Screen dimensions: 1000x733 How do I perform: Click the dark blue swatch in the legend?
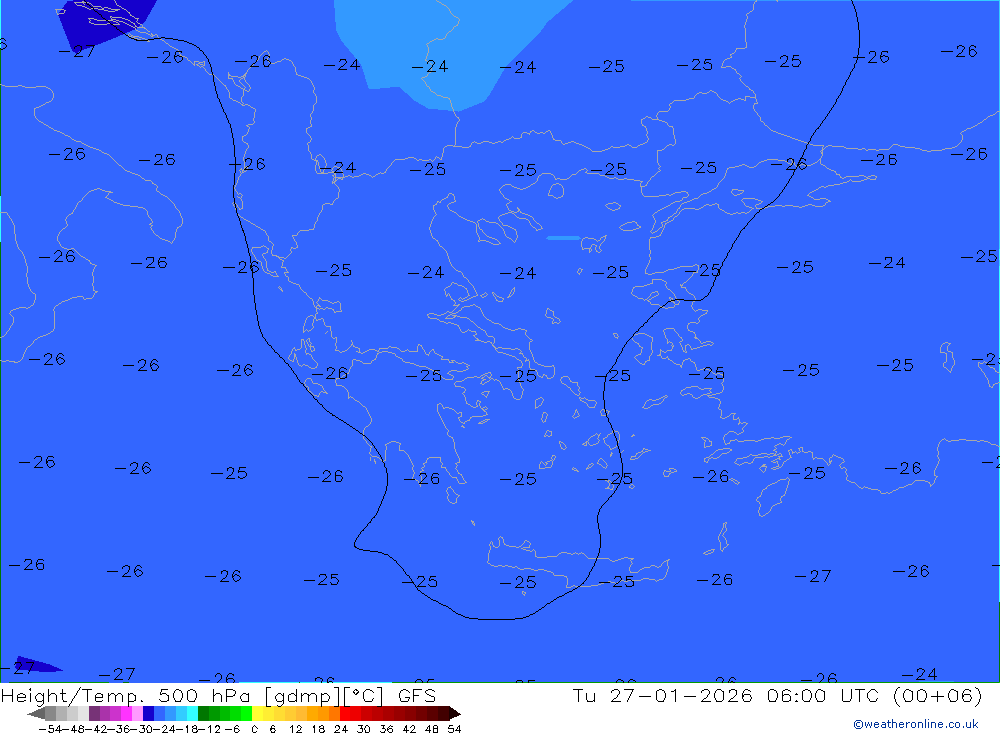[149, 713]
